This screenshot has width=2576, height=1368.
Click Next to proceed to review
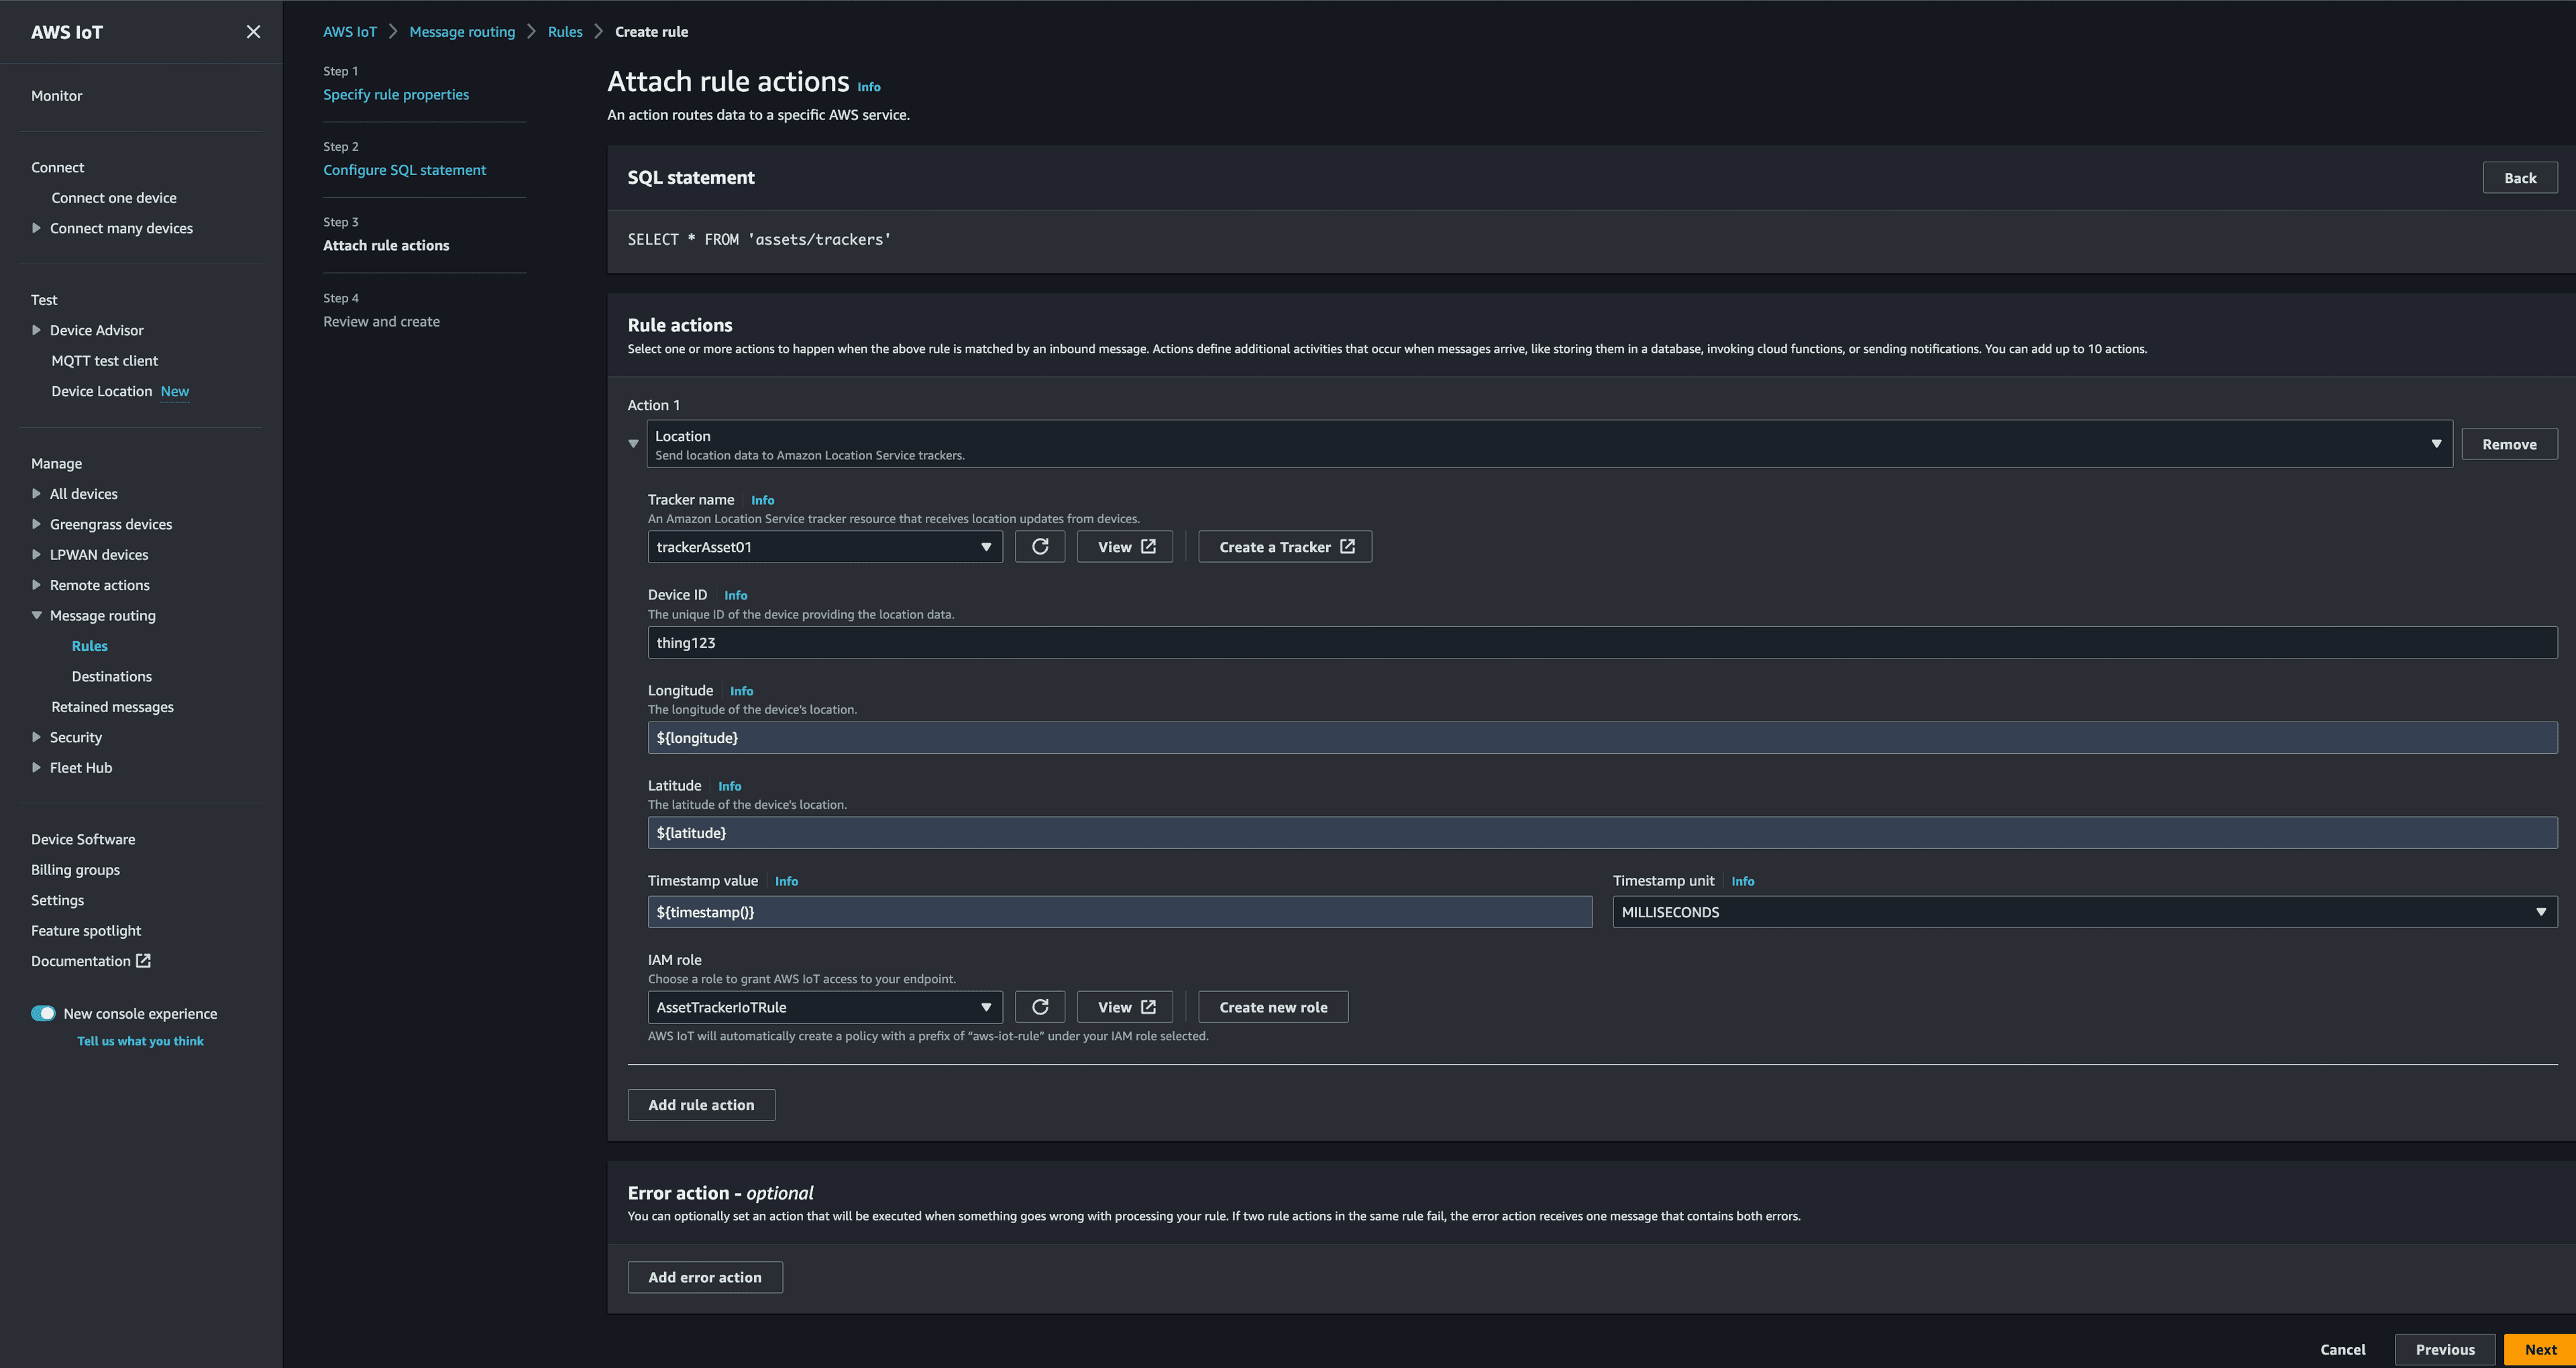(2540, 1350)
